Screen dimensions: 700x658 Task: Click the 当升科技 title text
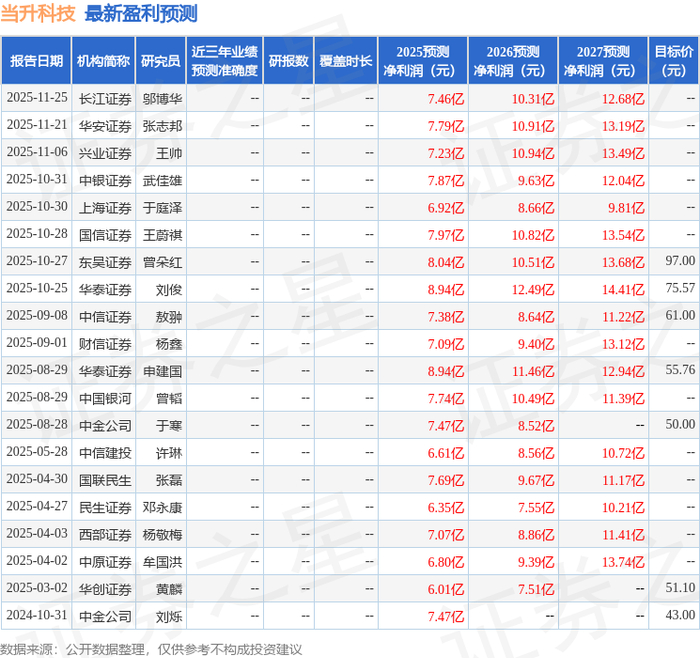38,13
